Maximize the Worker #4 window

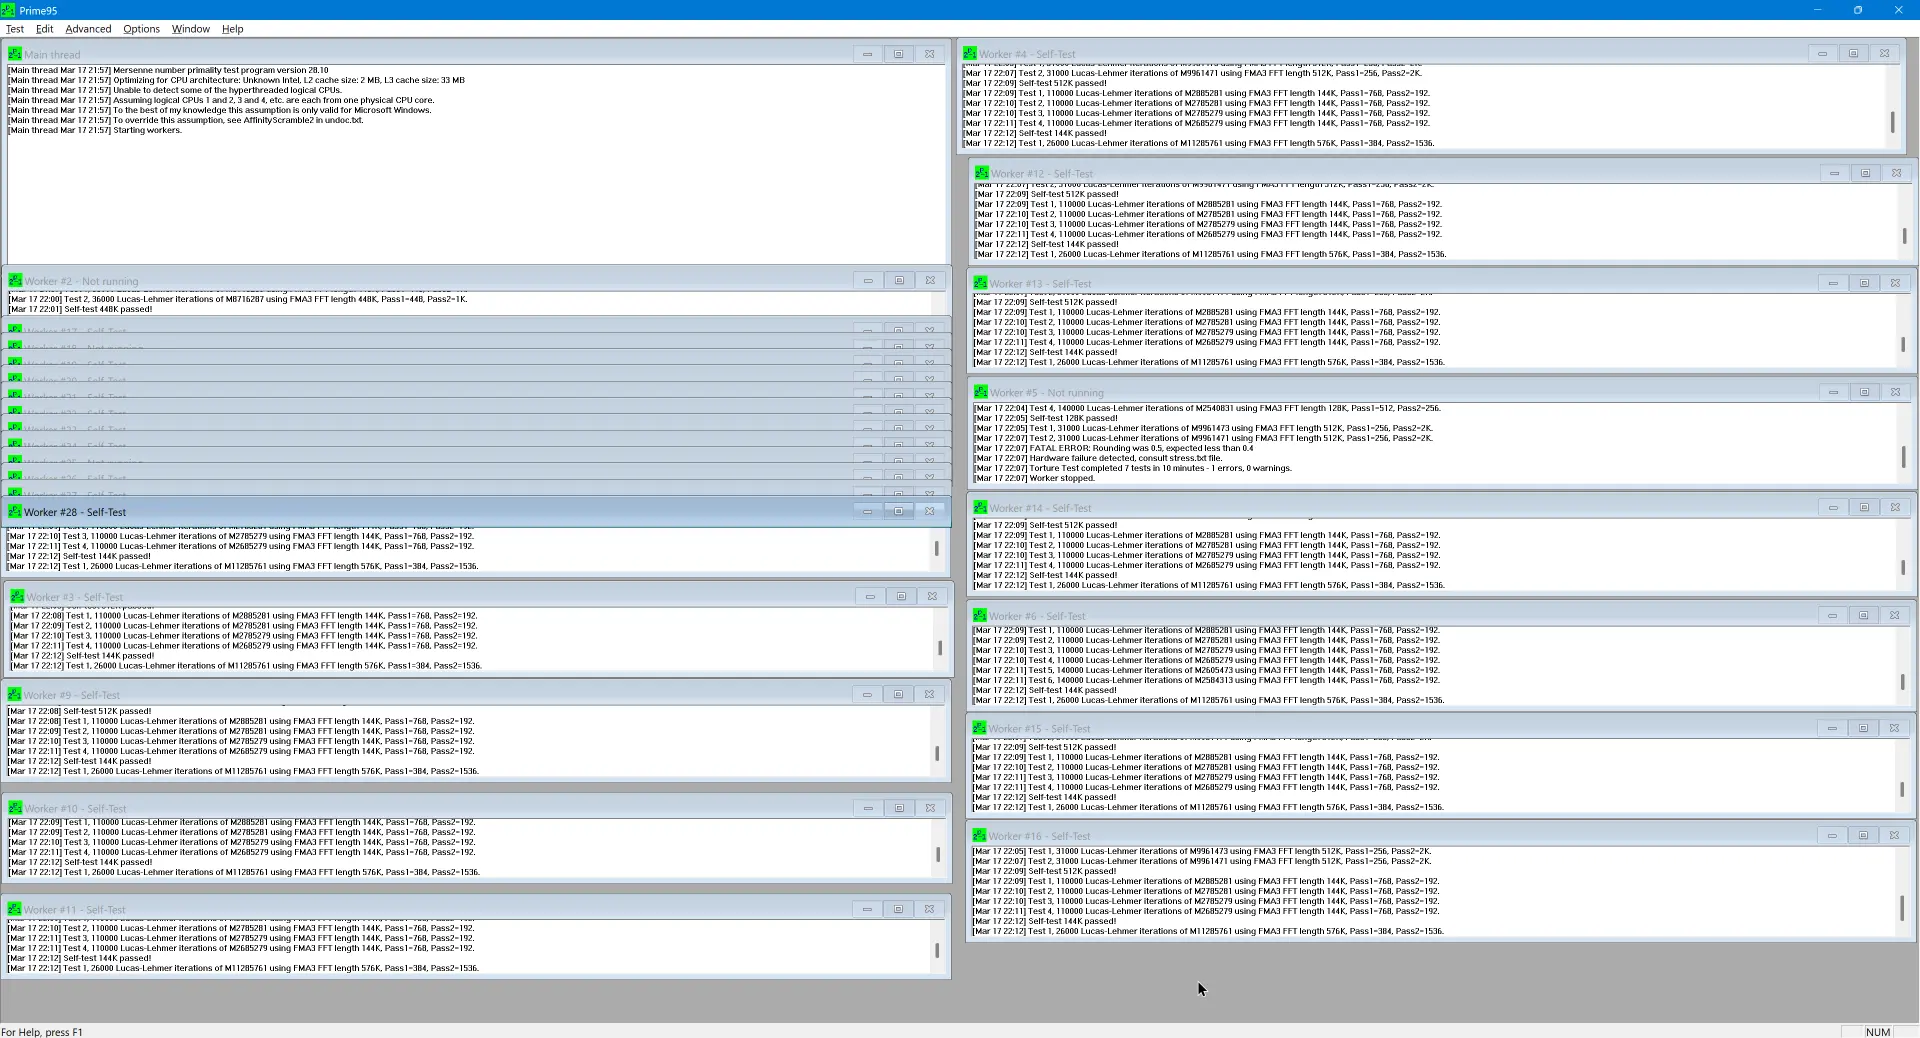coord(1853,53)
